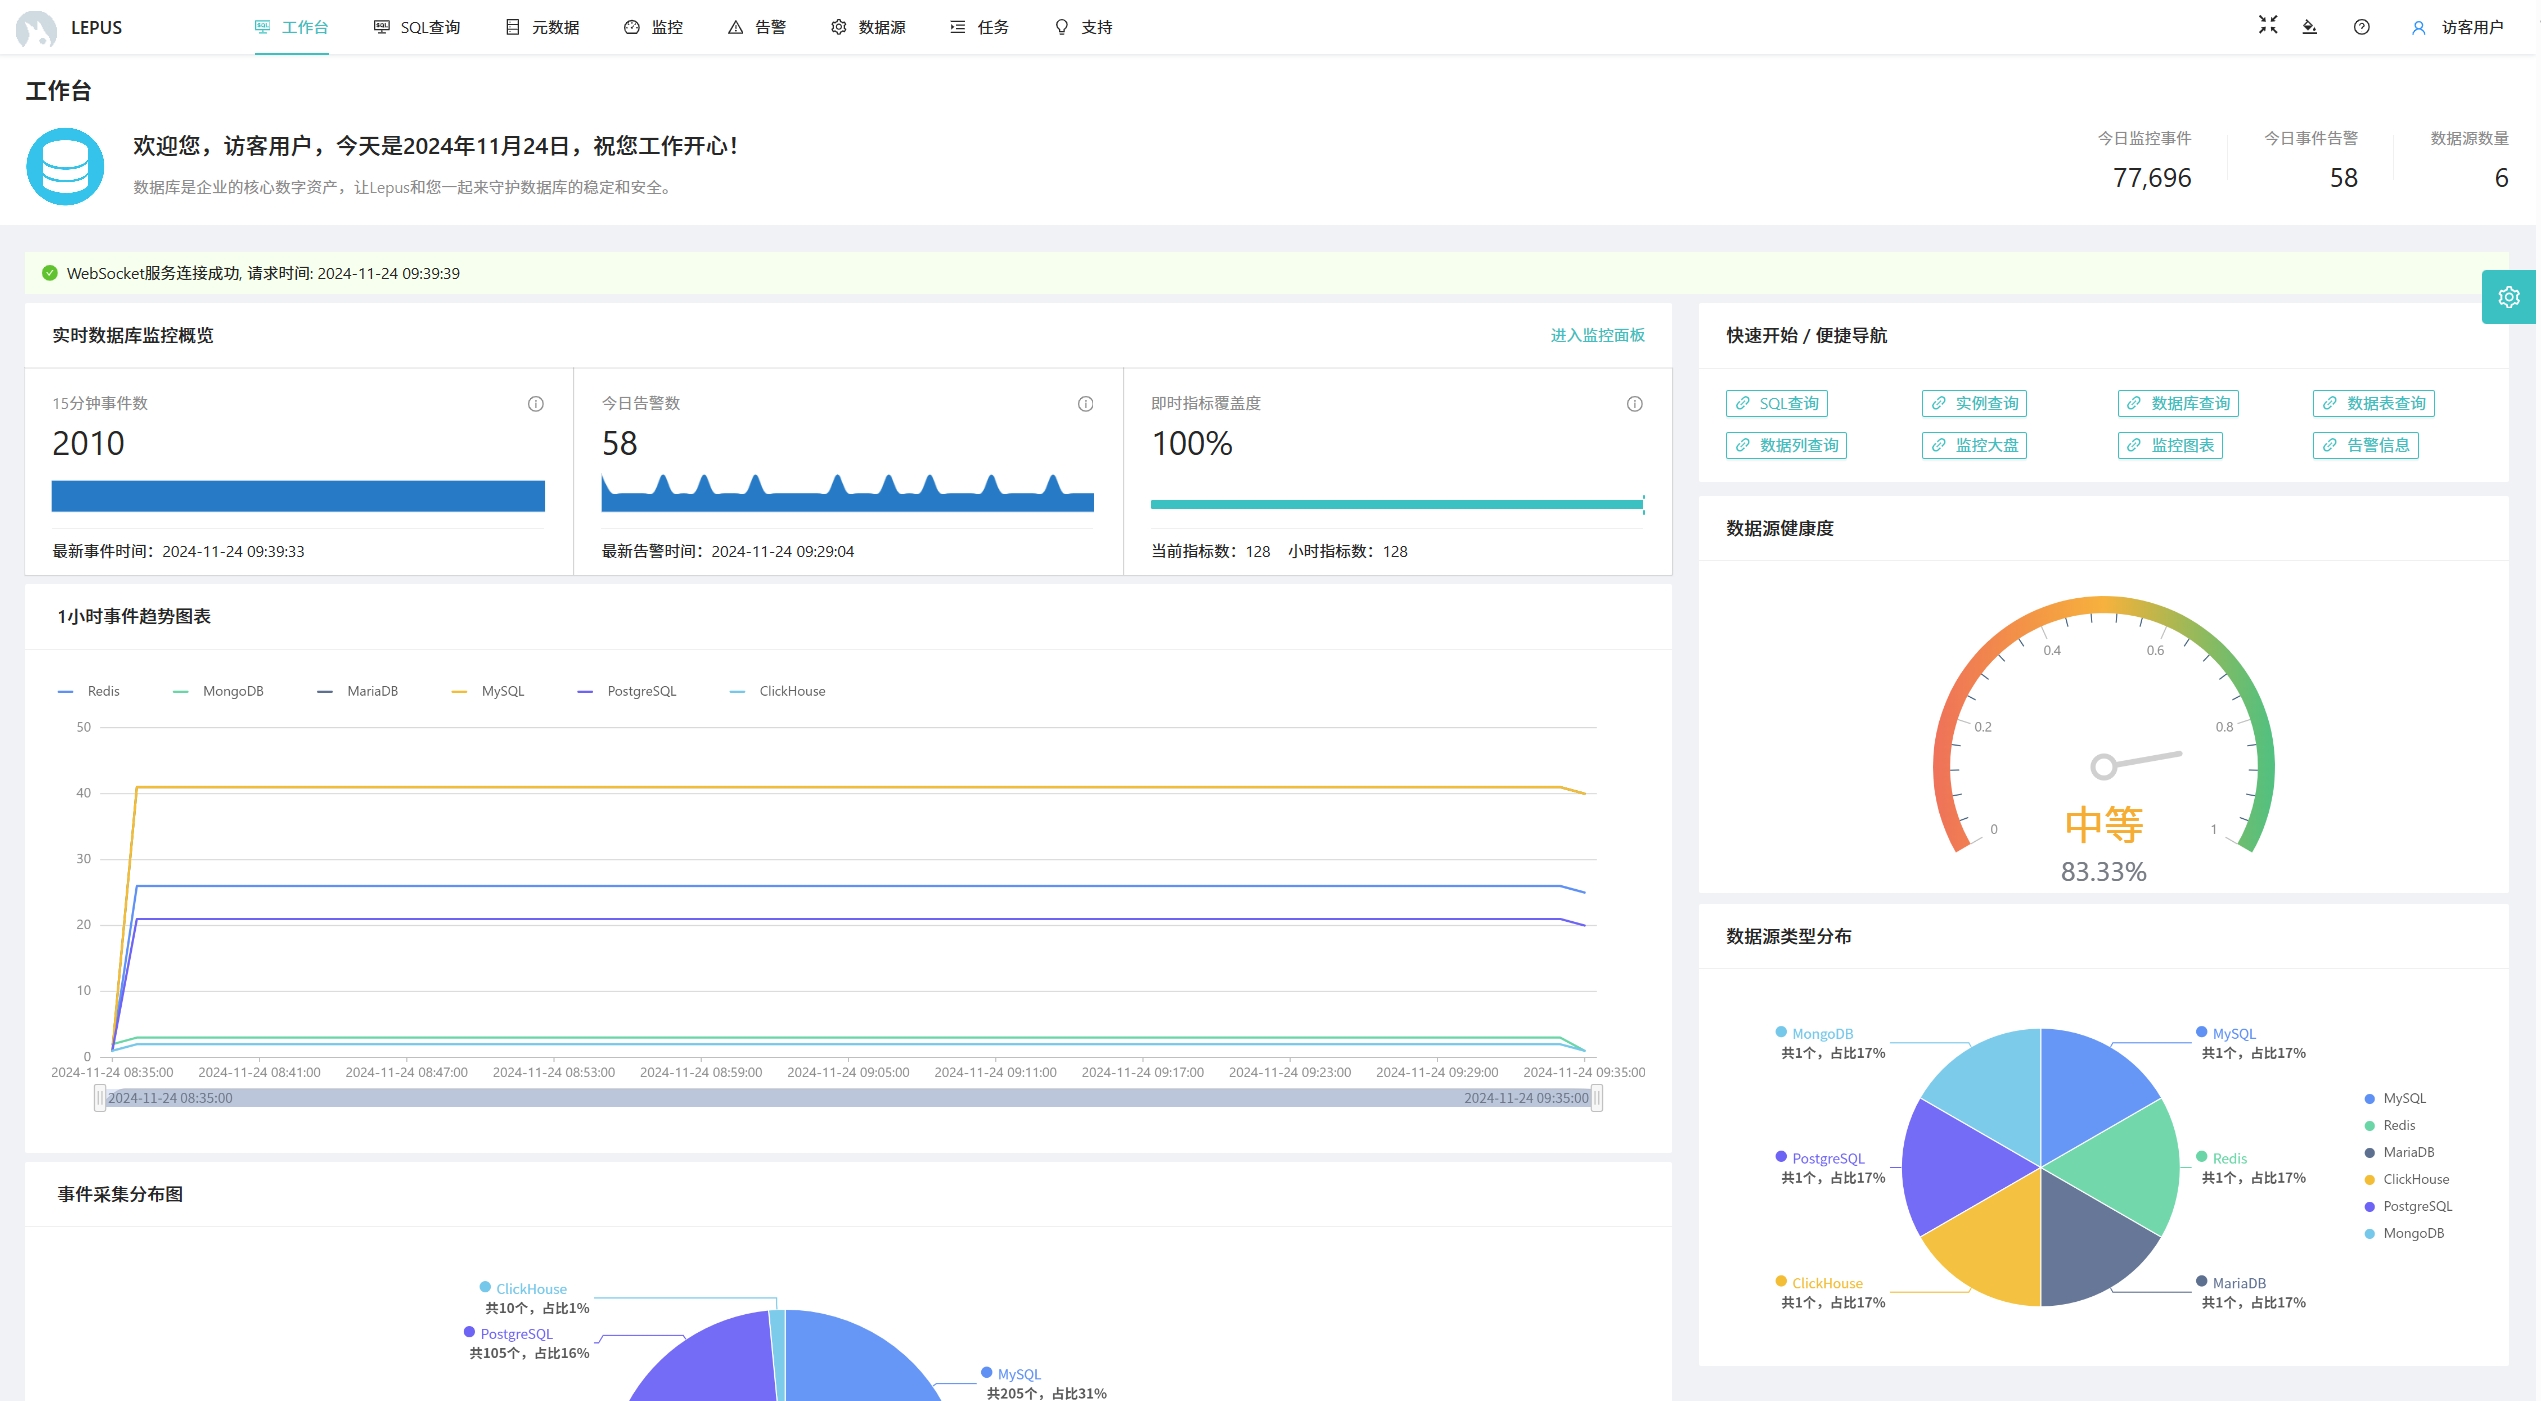The image size is (2541, 1401).
Task: Show info for 即时指标覆盖度
Action: tap(1634, 404)
